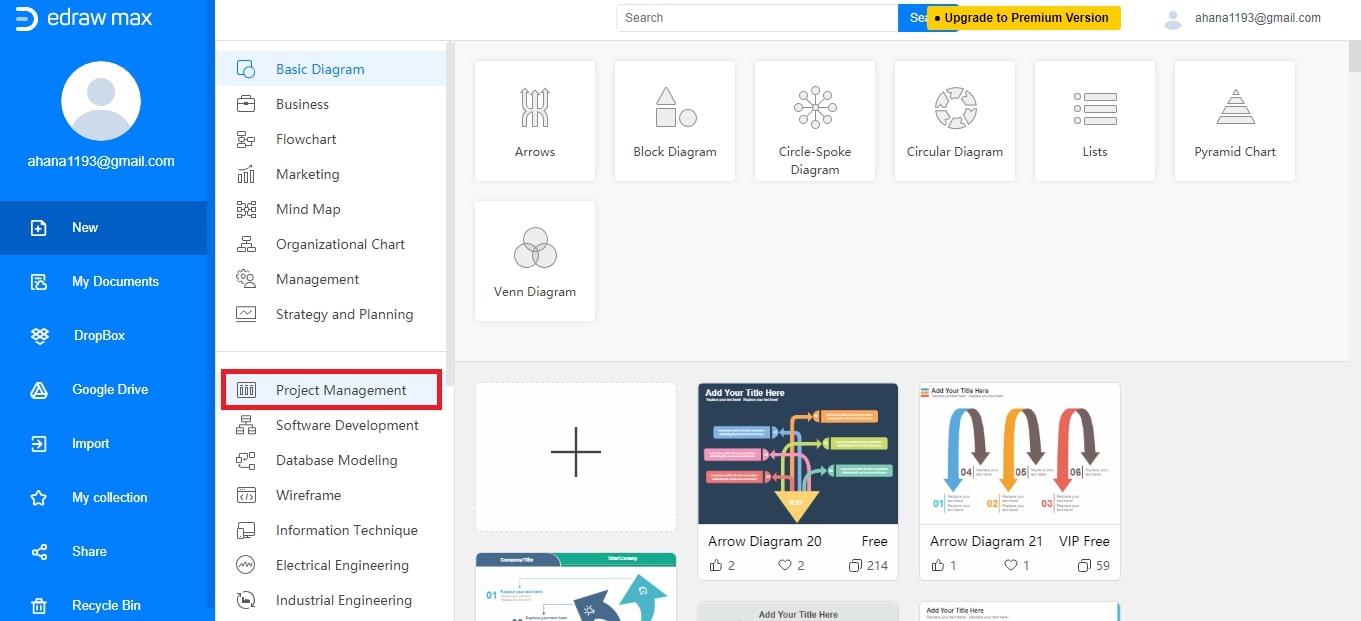Image resolution: width=1361 pixels, height=621 pixels.
Task: Click the My Documents folder icon
Action: click(x=39, y=282)
